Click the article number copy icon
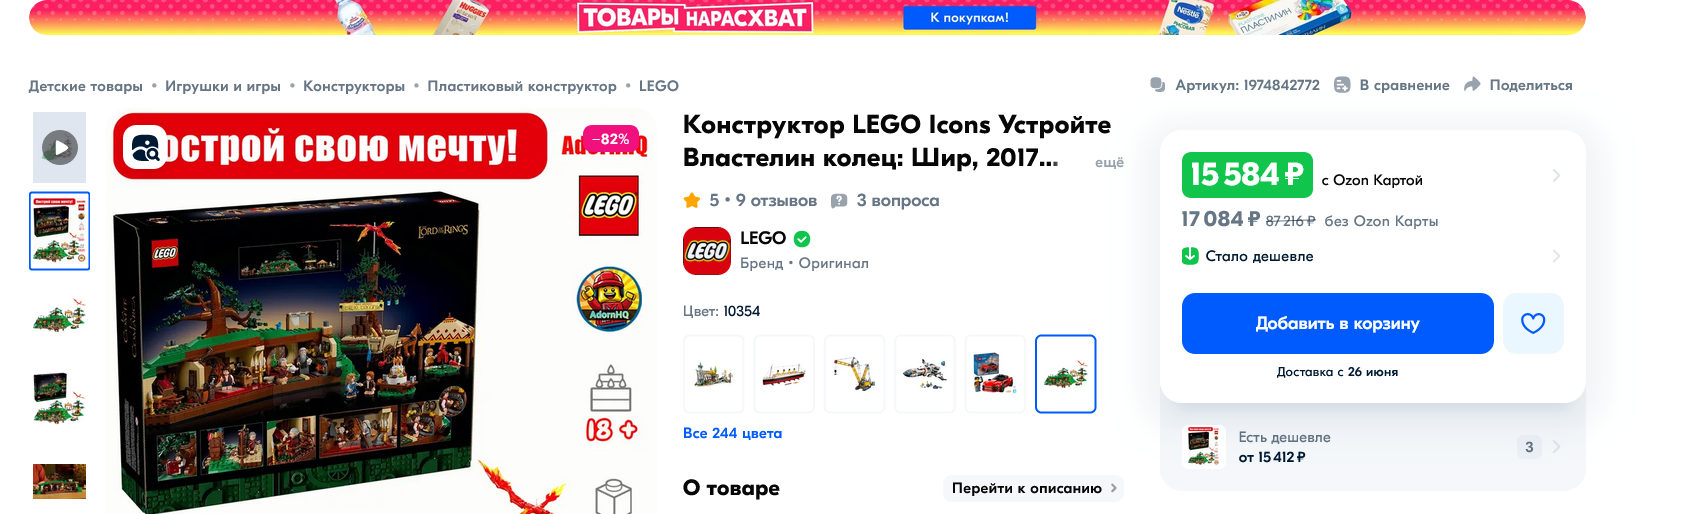Viewport: 1697px width, 514px height. click(1158, 85)
